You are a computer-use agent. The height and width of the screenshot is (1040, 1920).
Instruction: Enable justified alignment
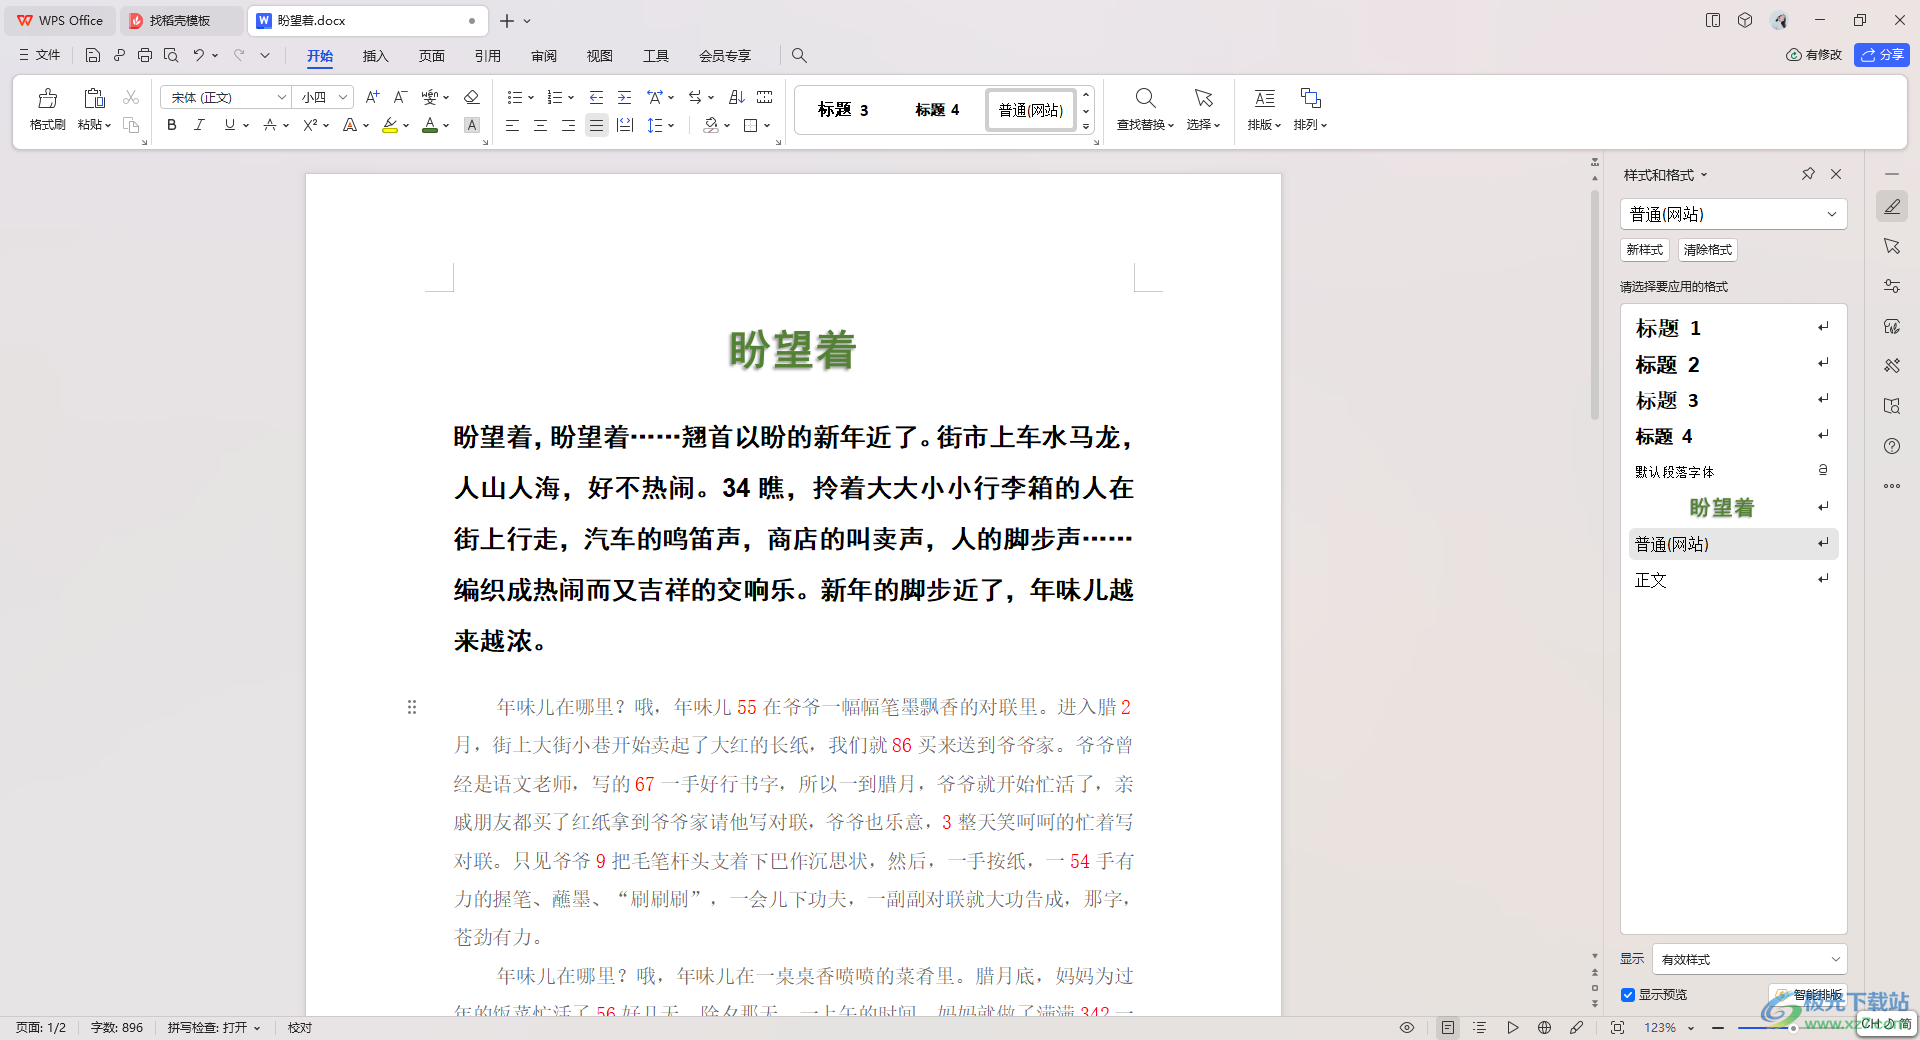coord(596,125)
